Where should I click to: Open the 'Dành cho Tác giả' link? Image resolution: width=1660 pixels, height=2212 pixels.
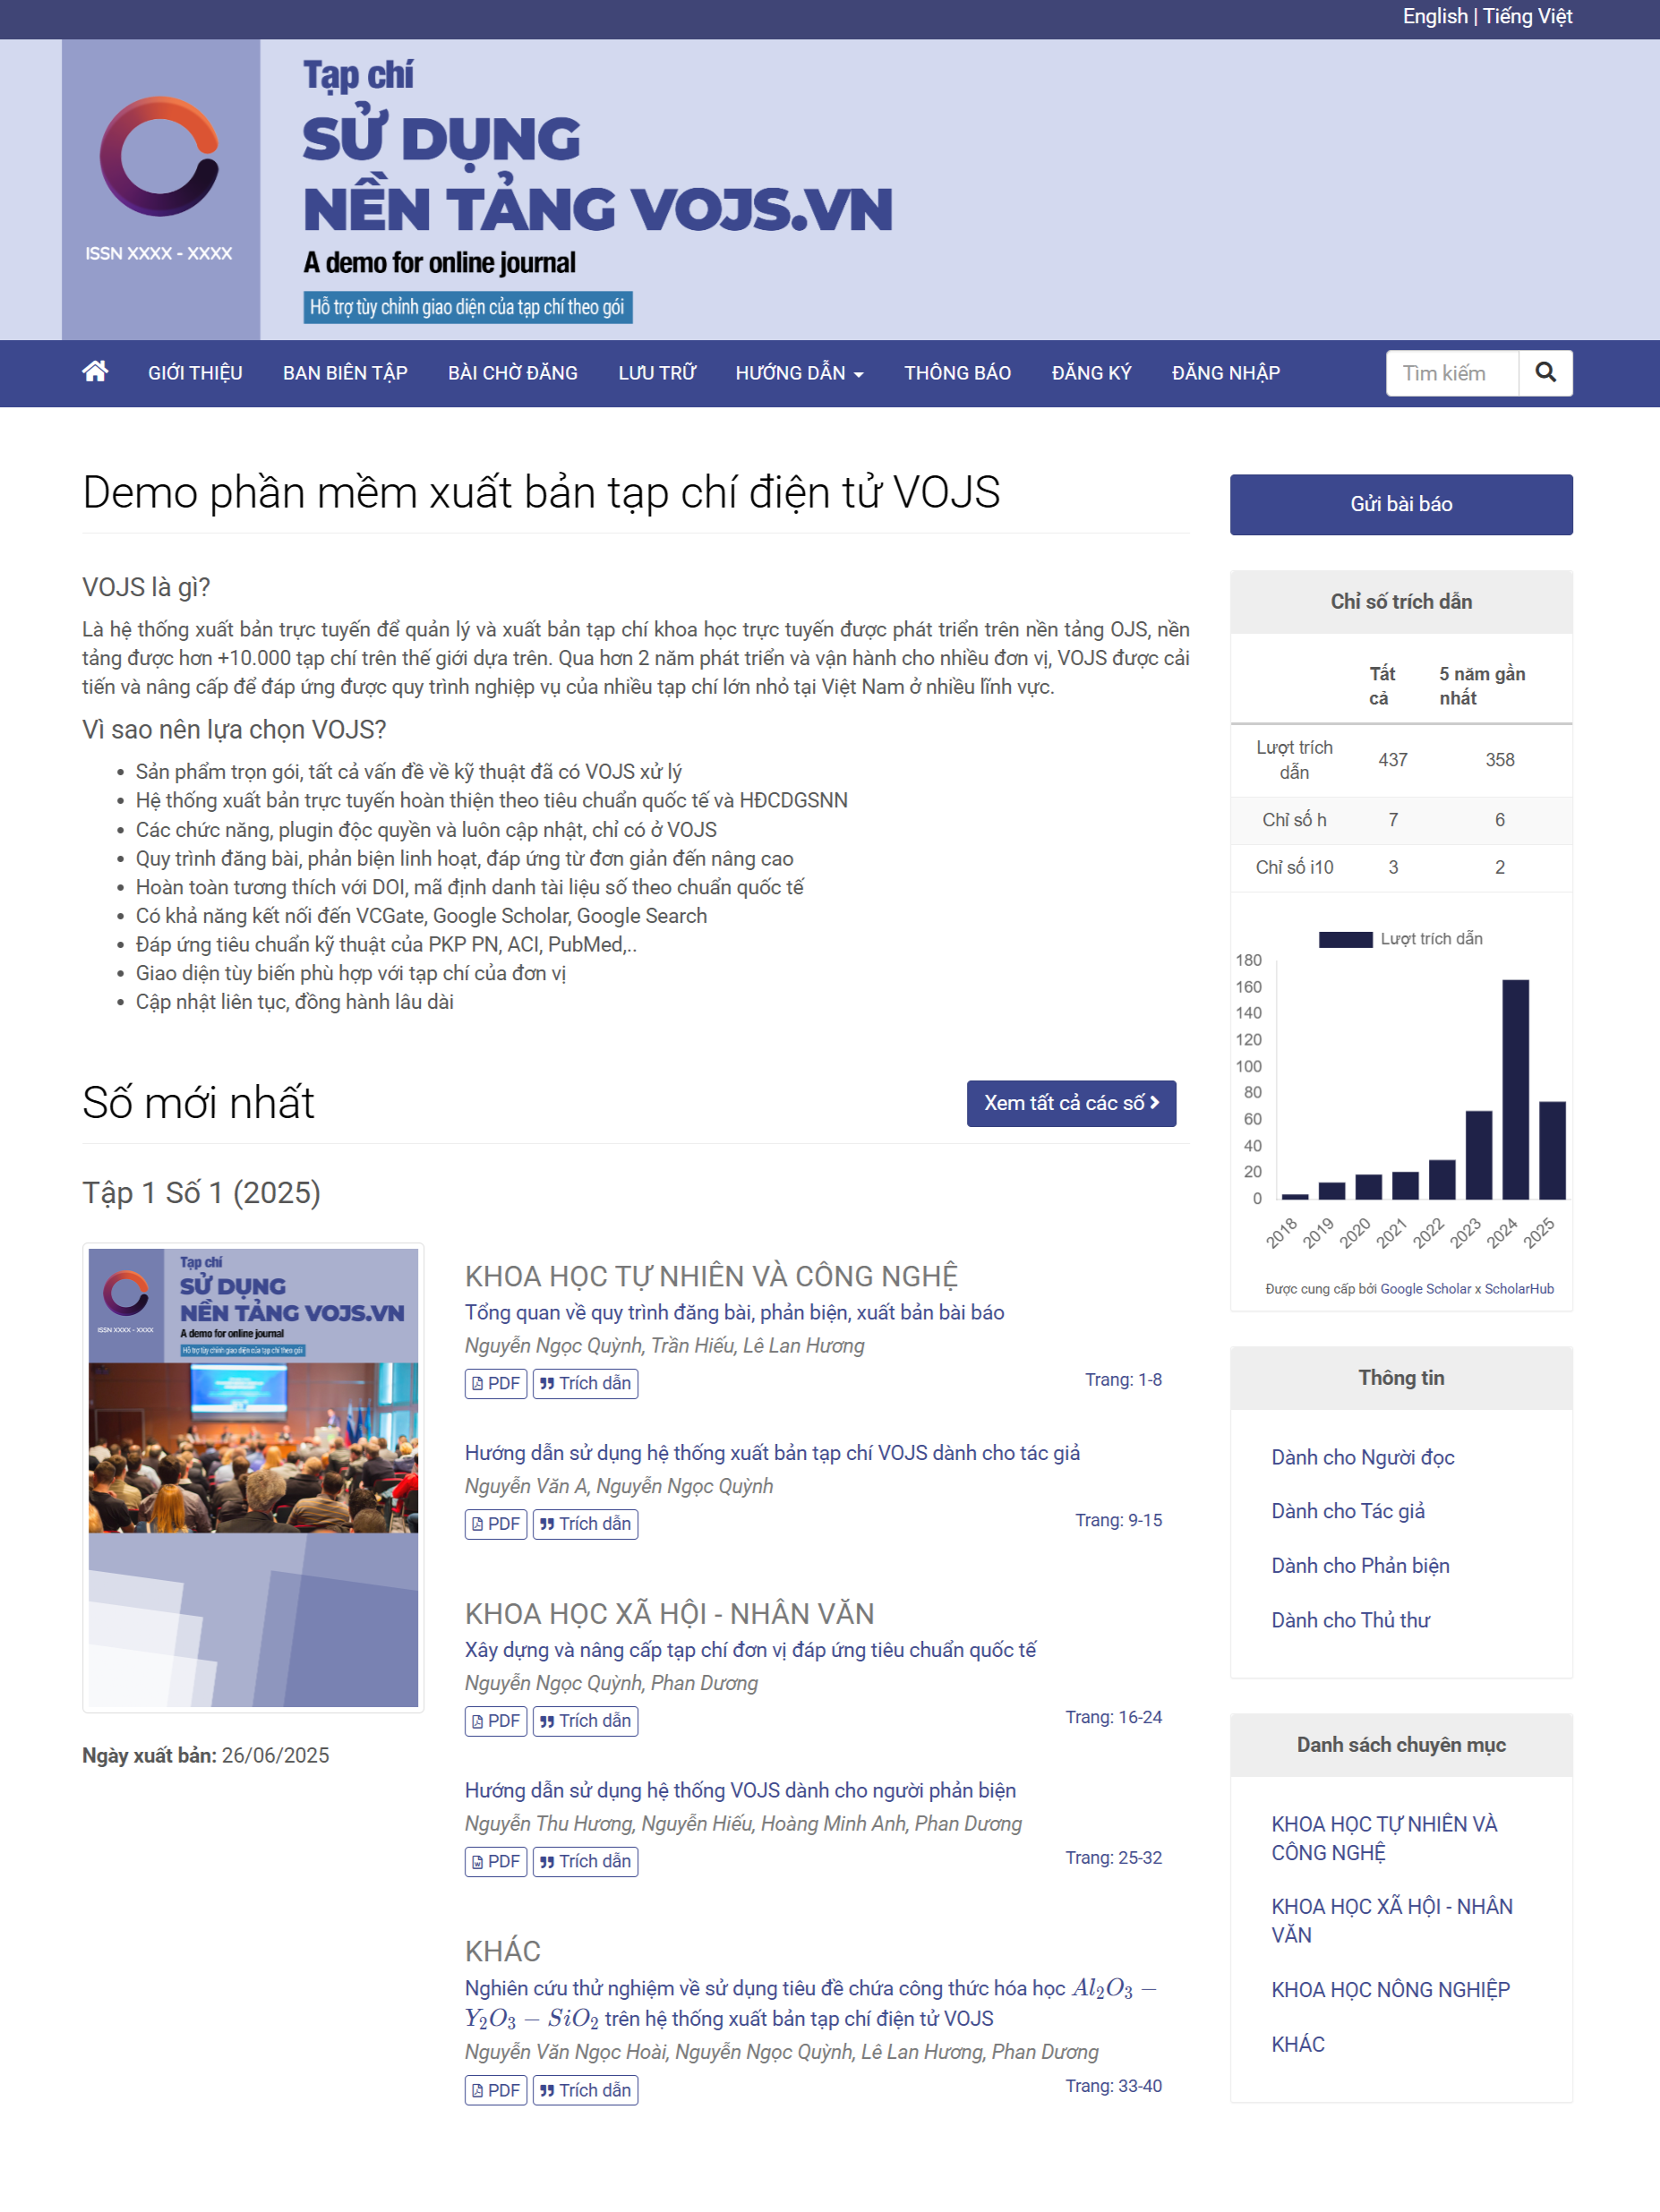1347,1511
